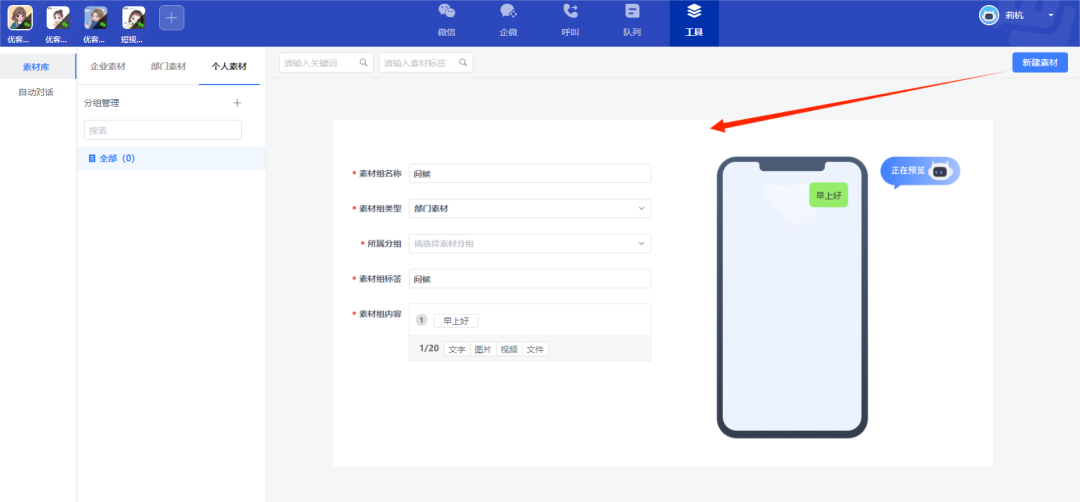This screenshot has height=502, width=1080.
Task: Click the 分组管理 heading text
Action: click(x=102, y=103)
